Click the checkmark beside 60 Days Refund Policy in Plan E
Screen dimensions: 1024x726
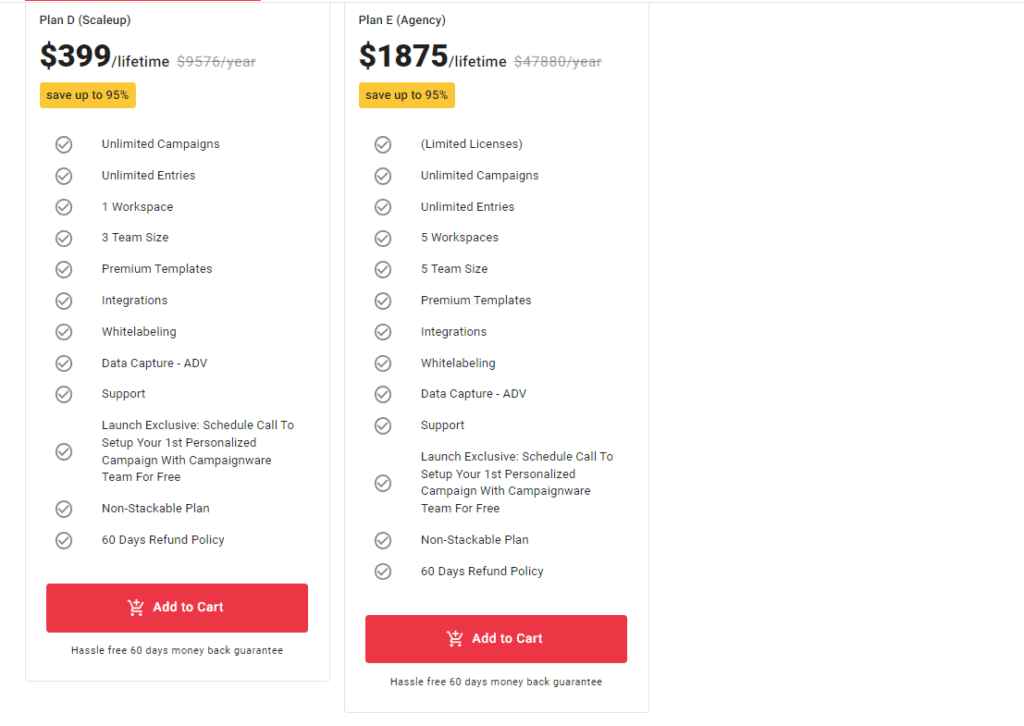pyautogui.click(x=383, y=571)
